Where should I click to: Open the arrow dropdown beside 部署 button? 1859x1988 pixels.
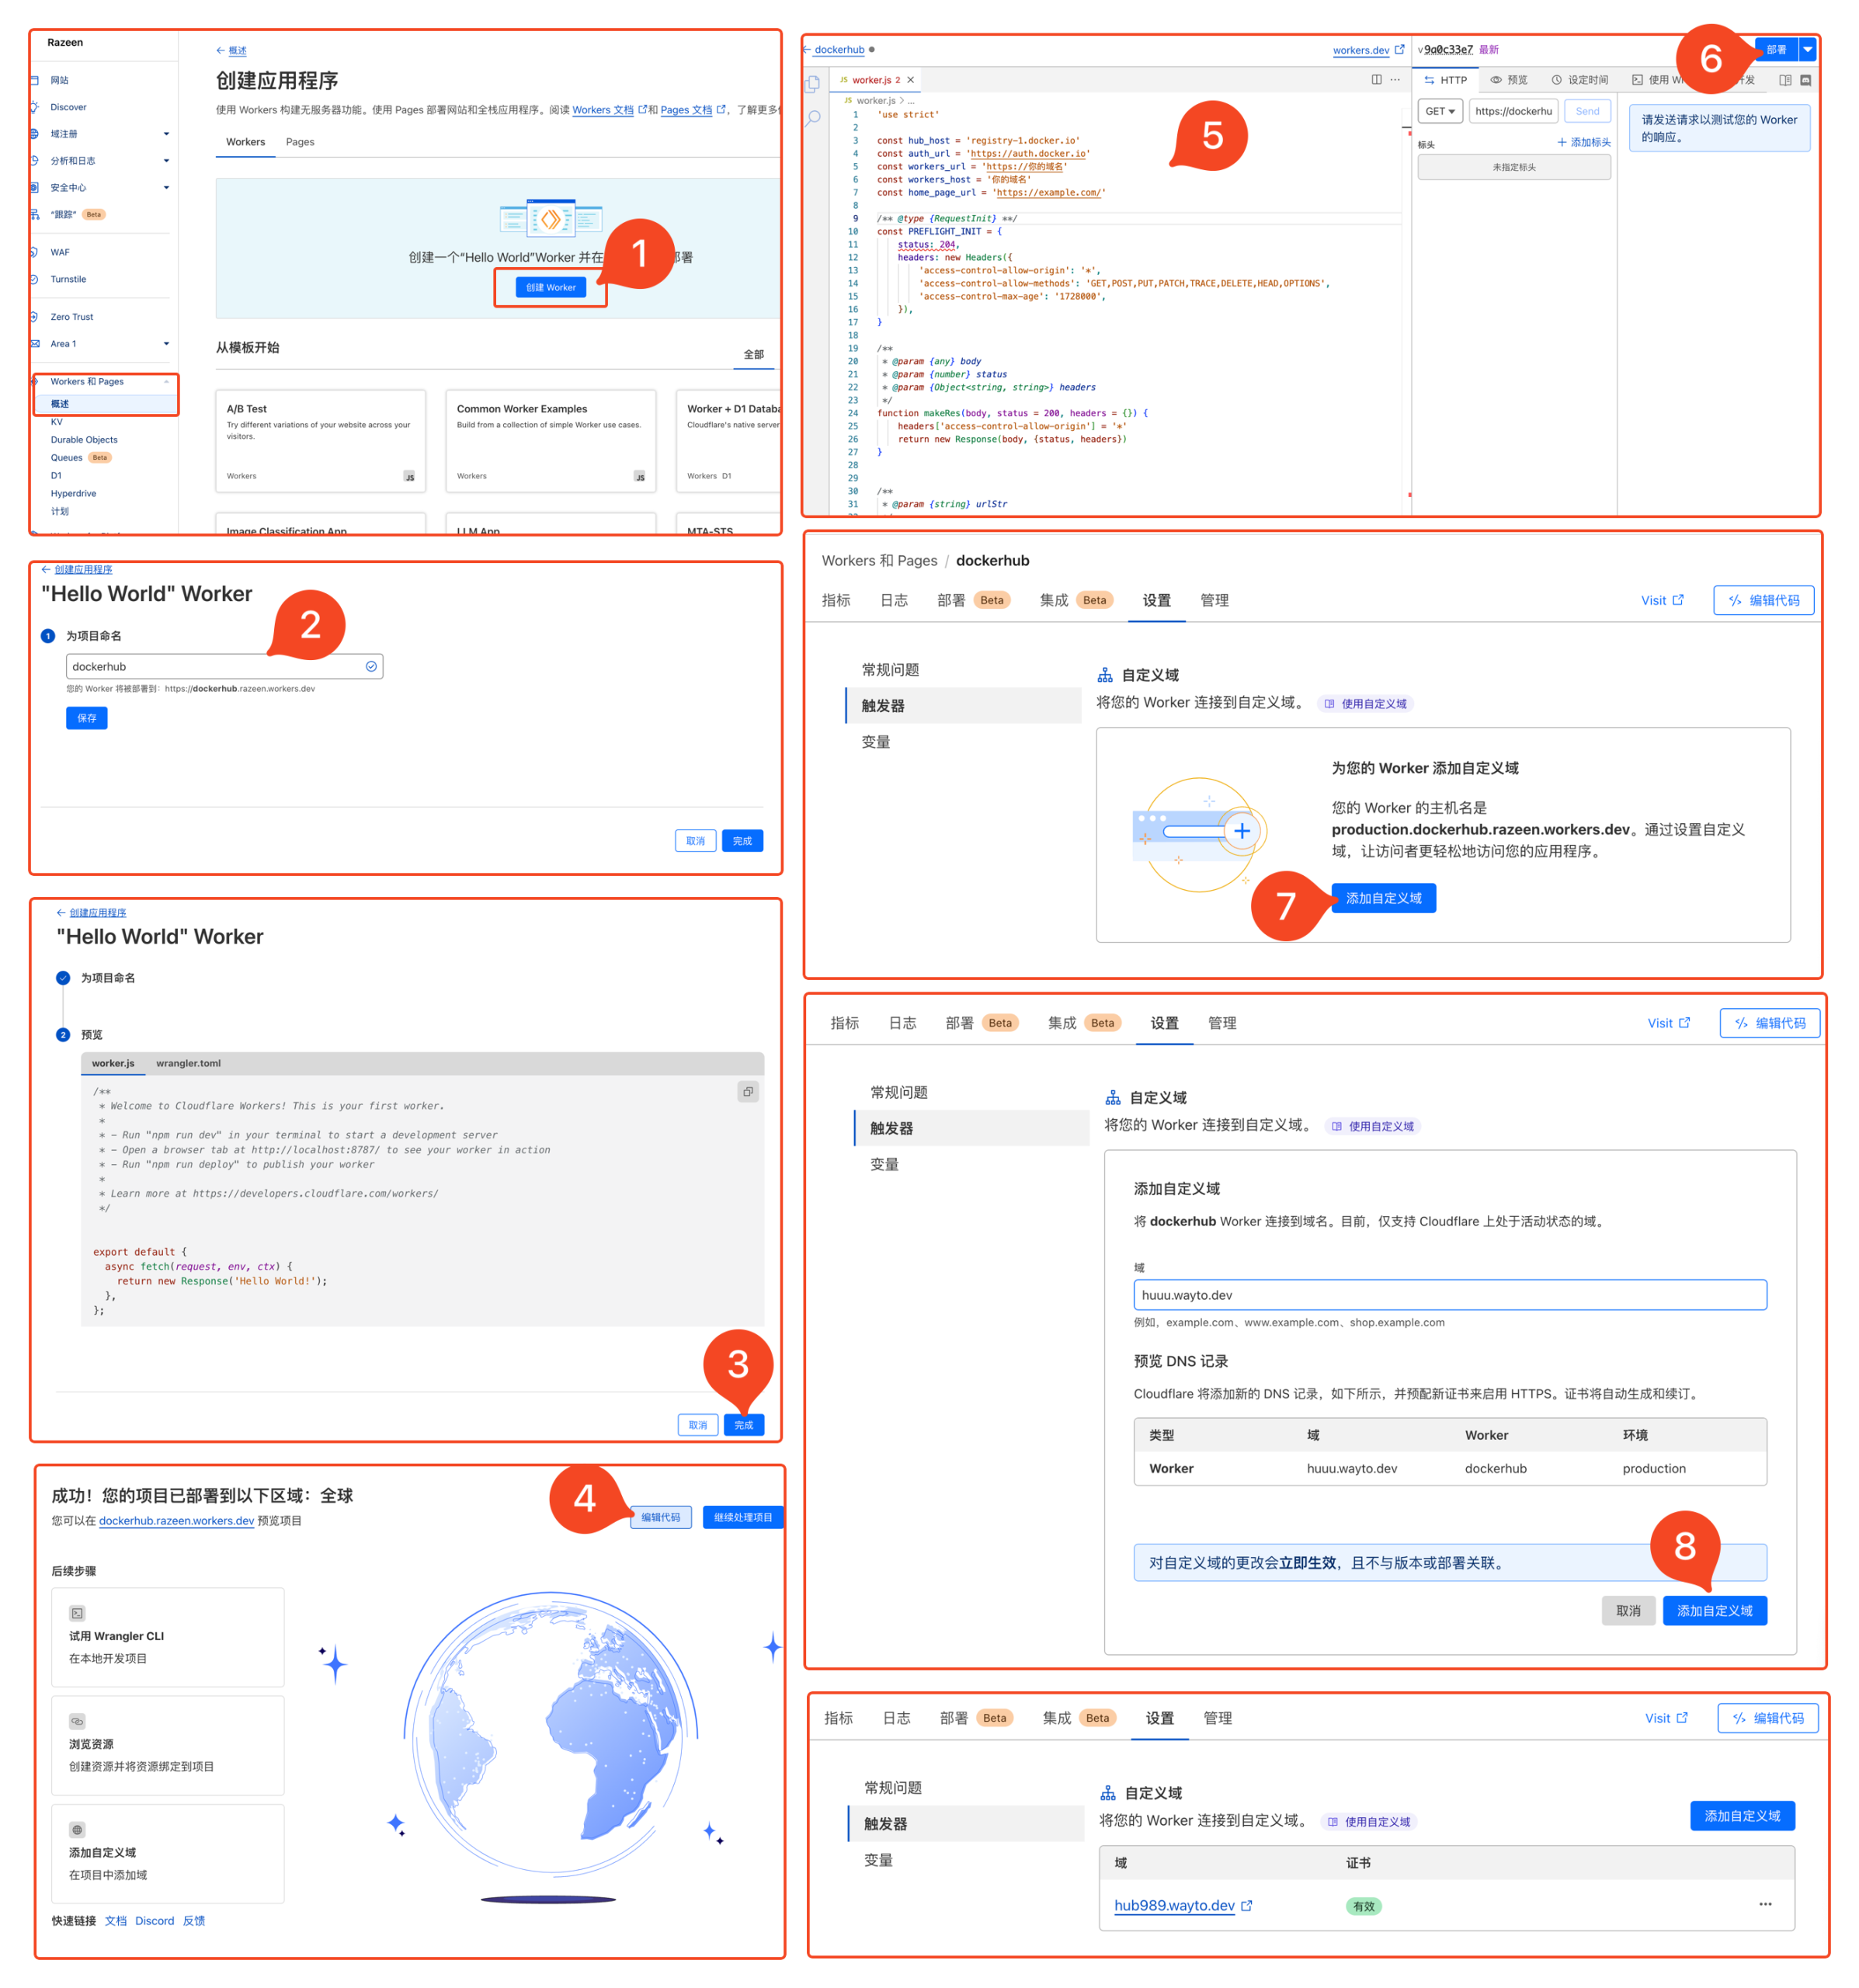(x=1807, y=49)
